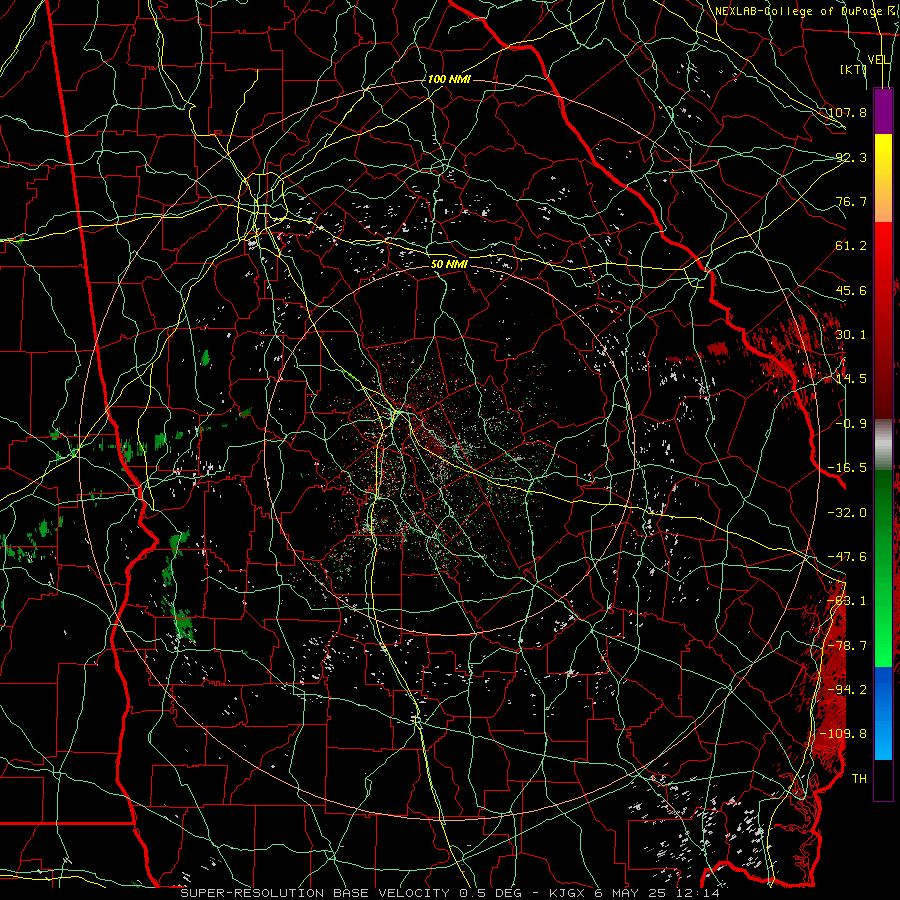900x900 pixels.
Task: Click the -16.5 legend value
Action: click(x=847, y=467)
